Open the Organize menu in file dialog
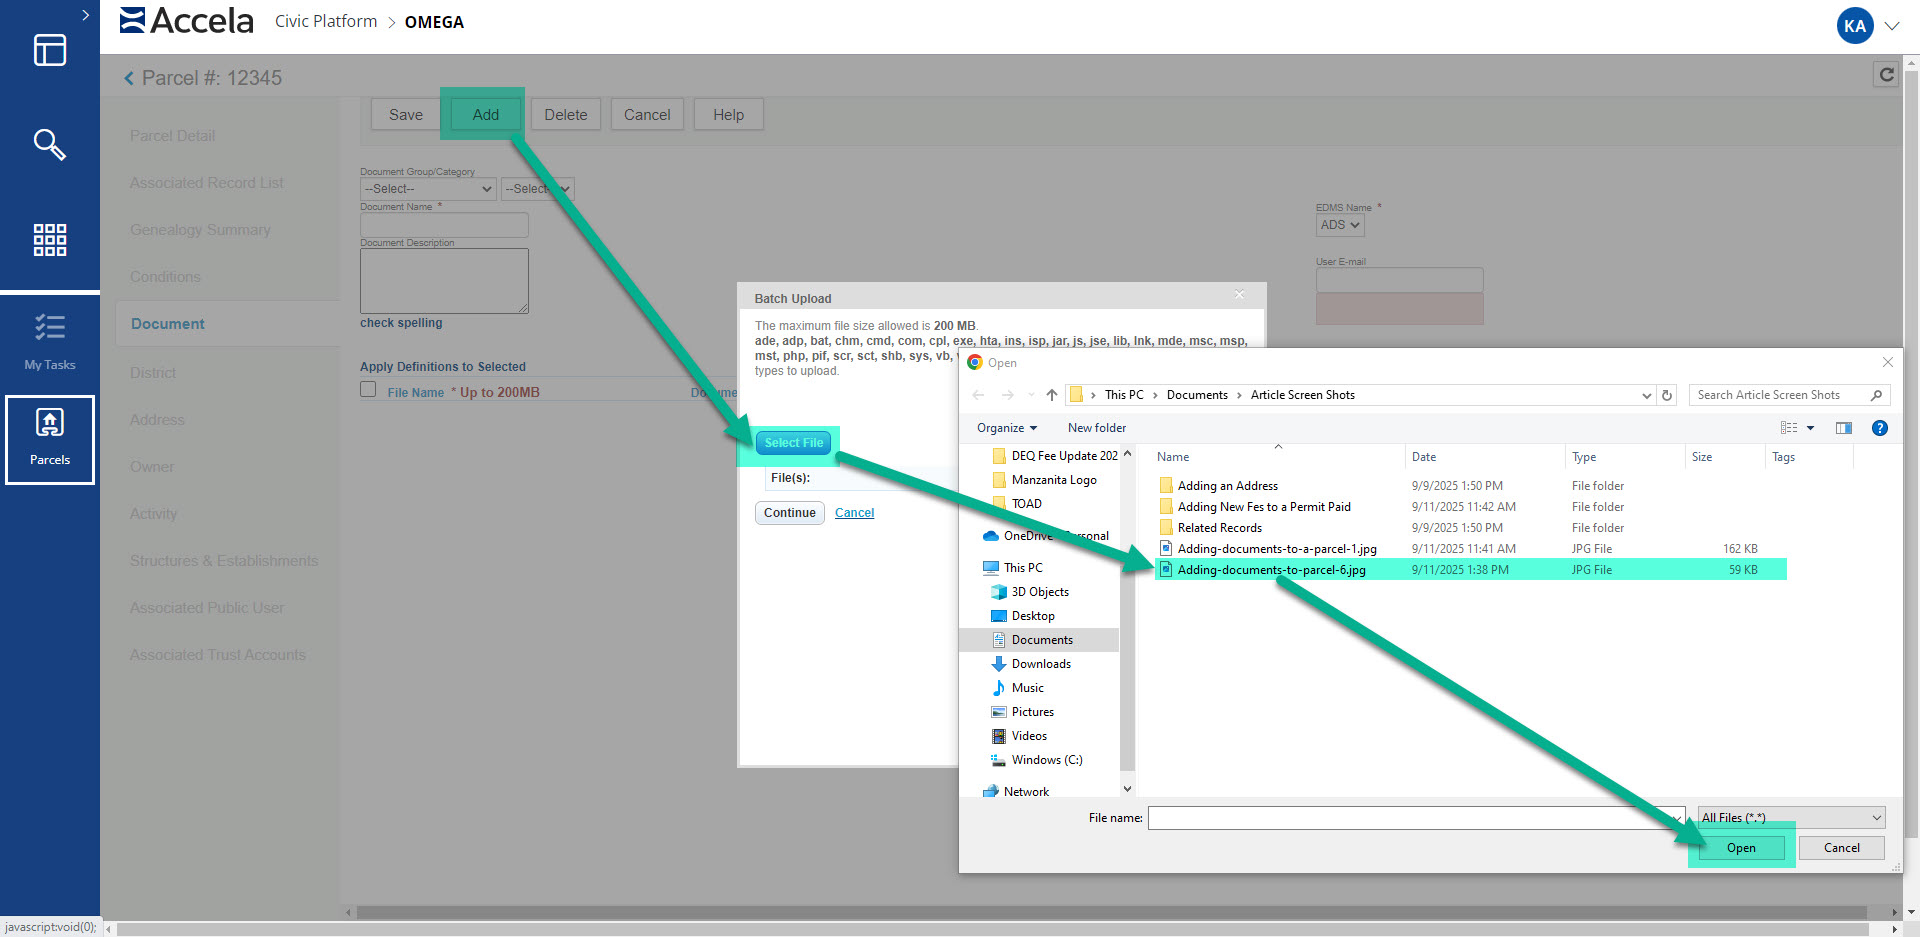The width and height of the screenshot is (1920, 937). click(1006, 428)
